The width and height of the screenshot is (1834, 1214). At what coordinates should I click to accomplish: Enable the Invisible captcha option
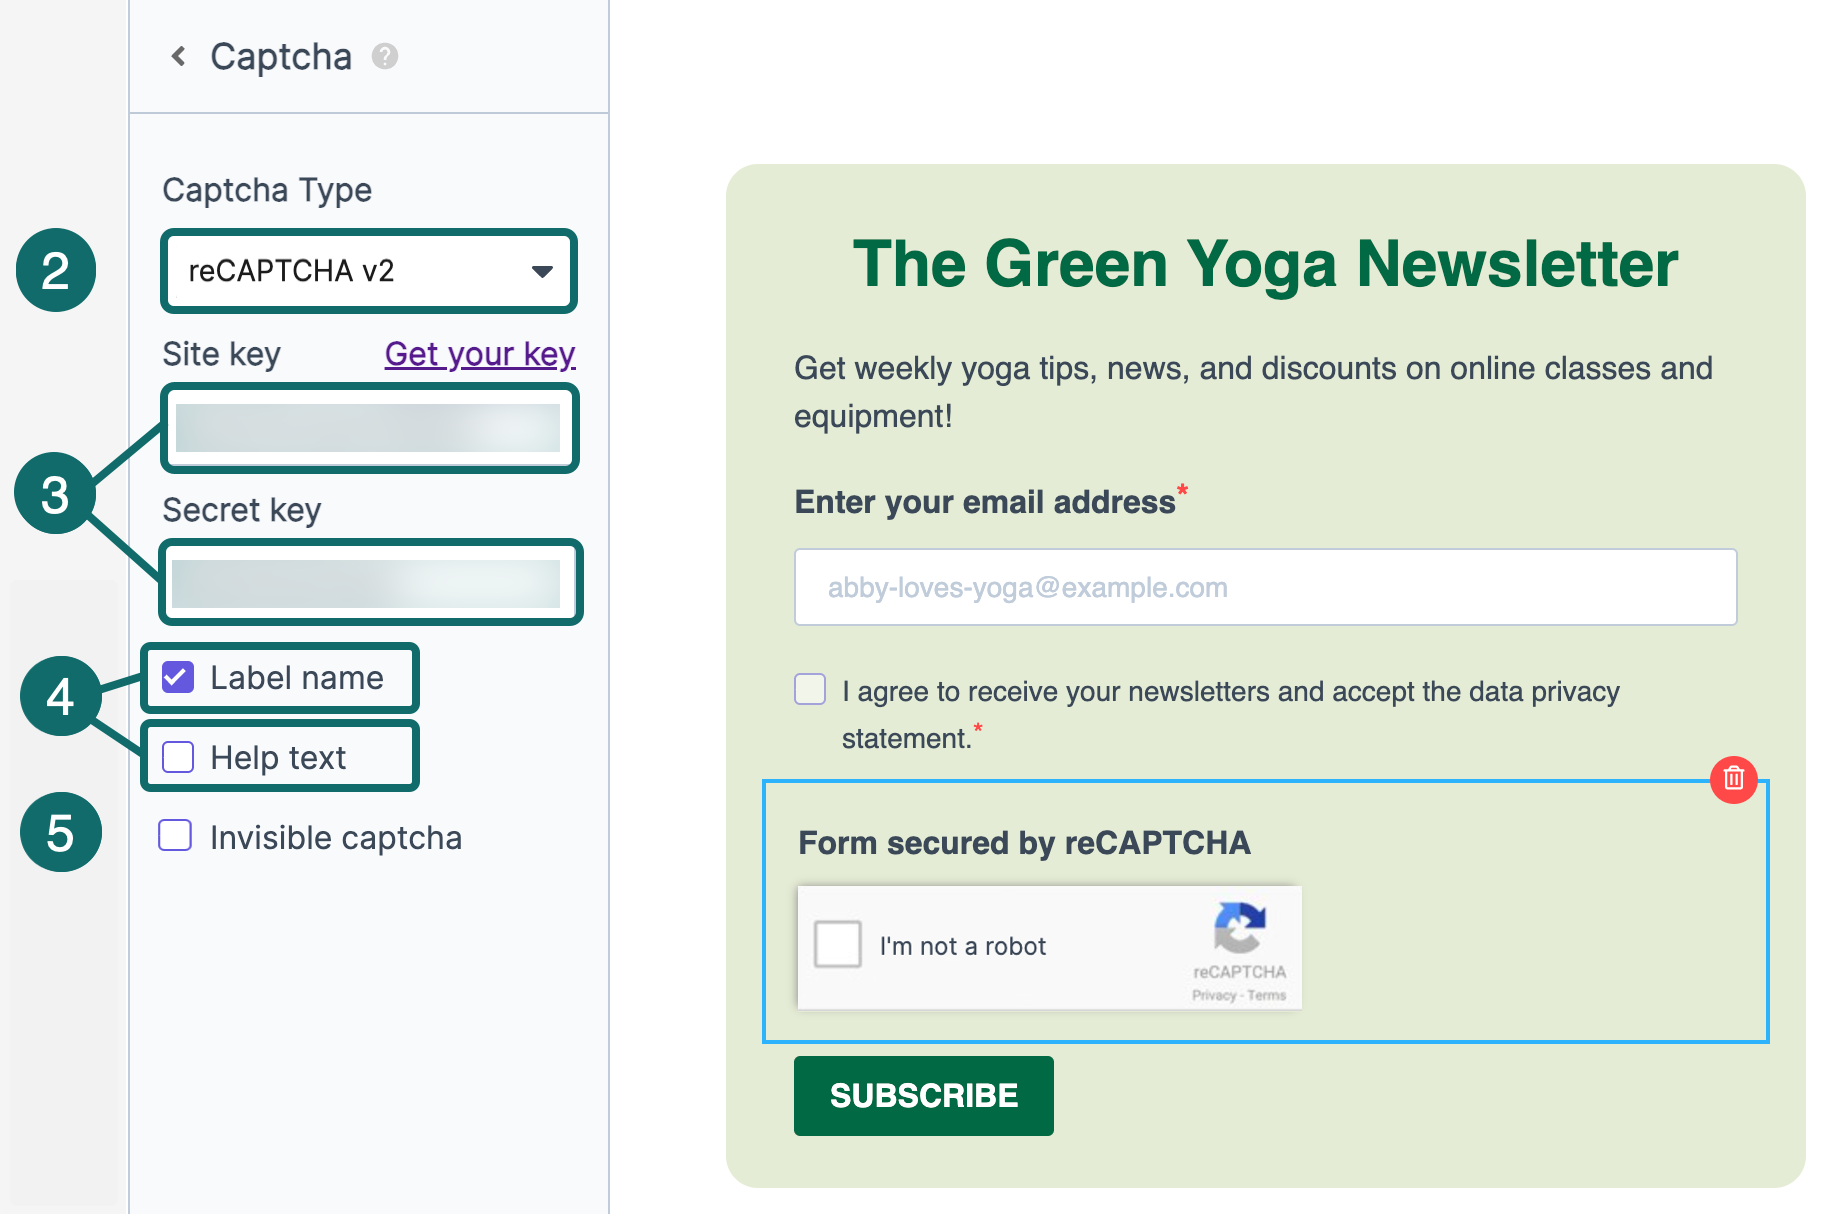[x=175, y=836]
